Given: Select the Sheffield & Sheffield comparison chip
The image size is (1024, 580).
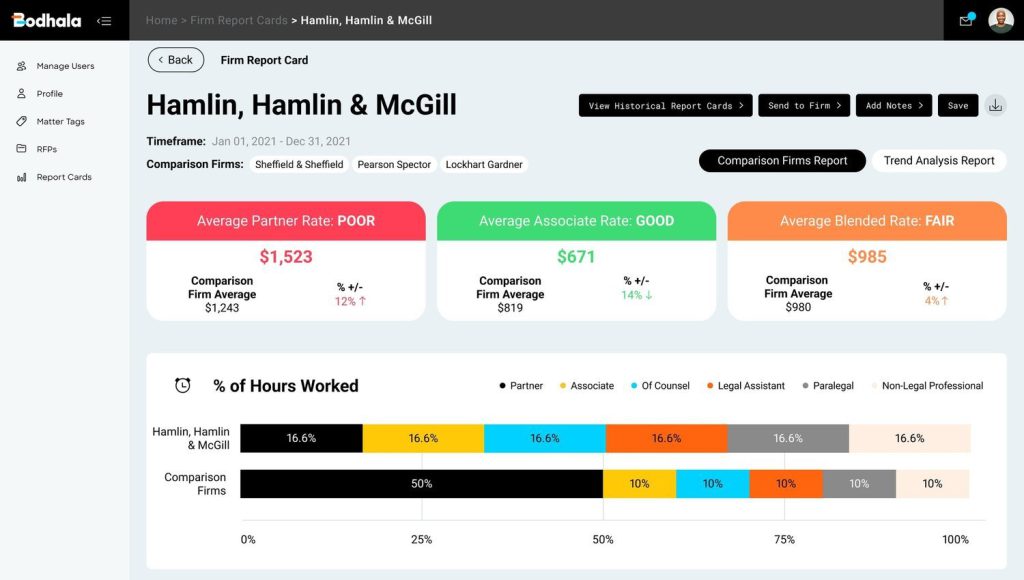Looking at the screenshot, I should (x=299, y=165).
